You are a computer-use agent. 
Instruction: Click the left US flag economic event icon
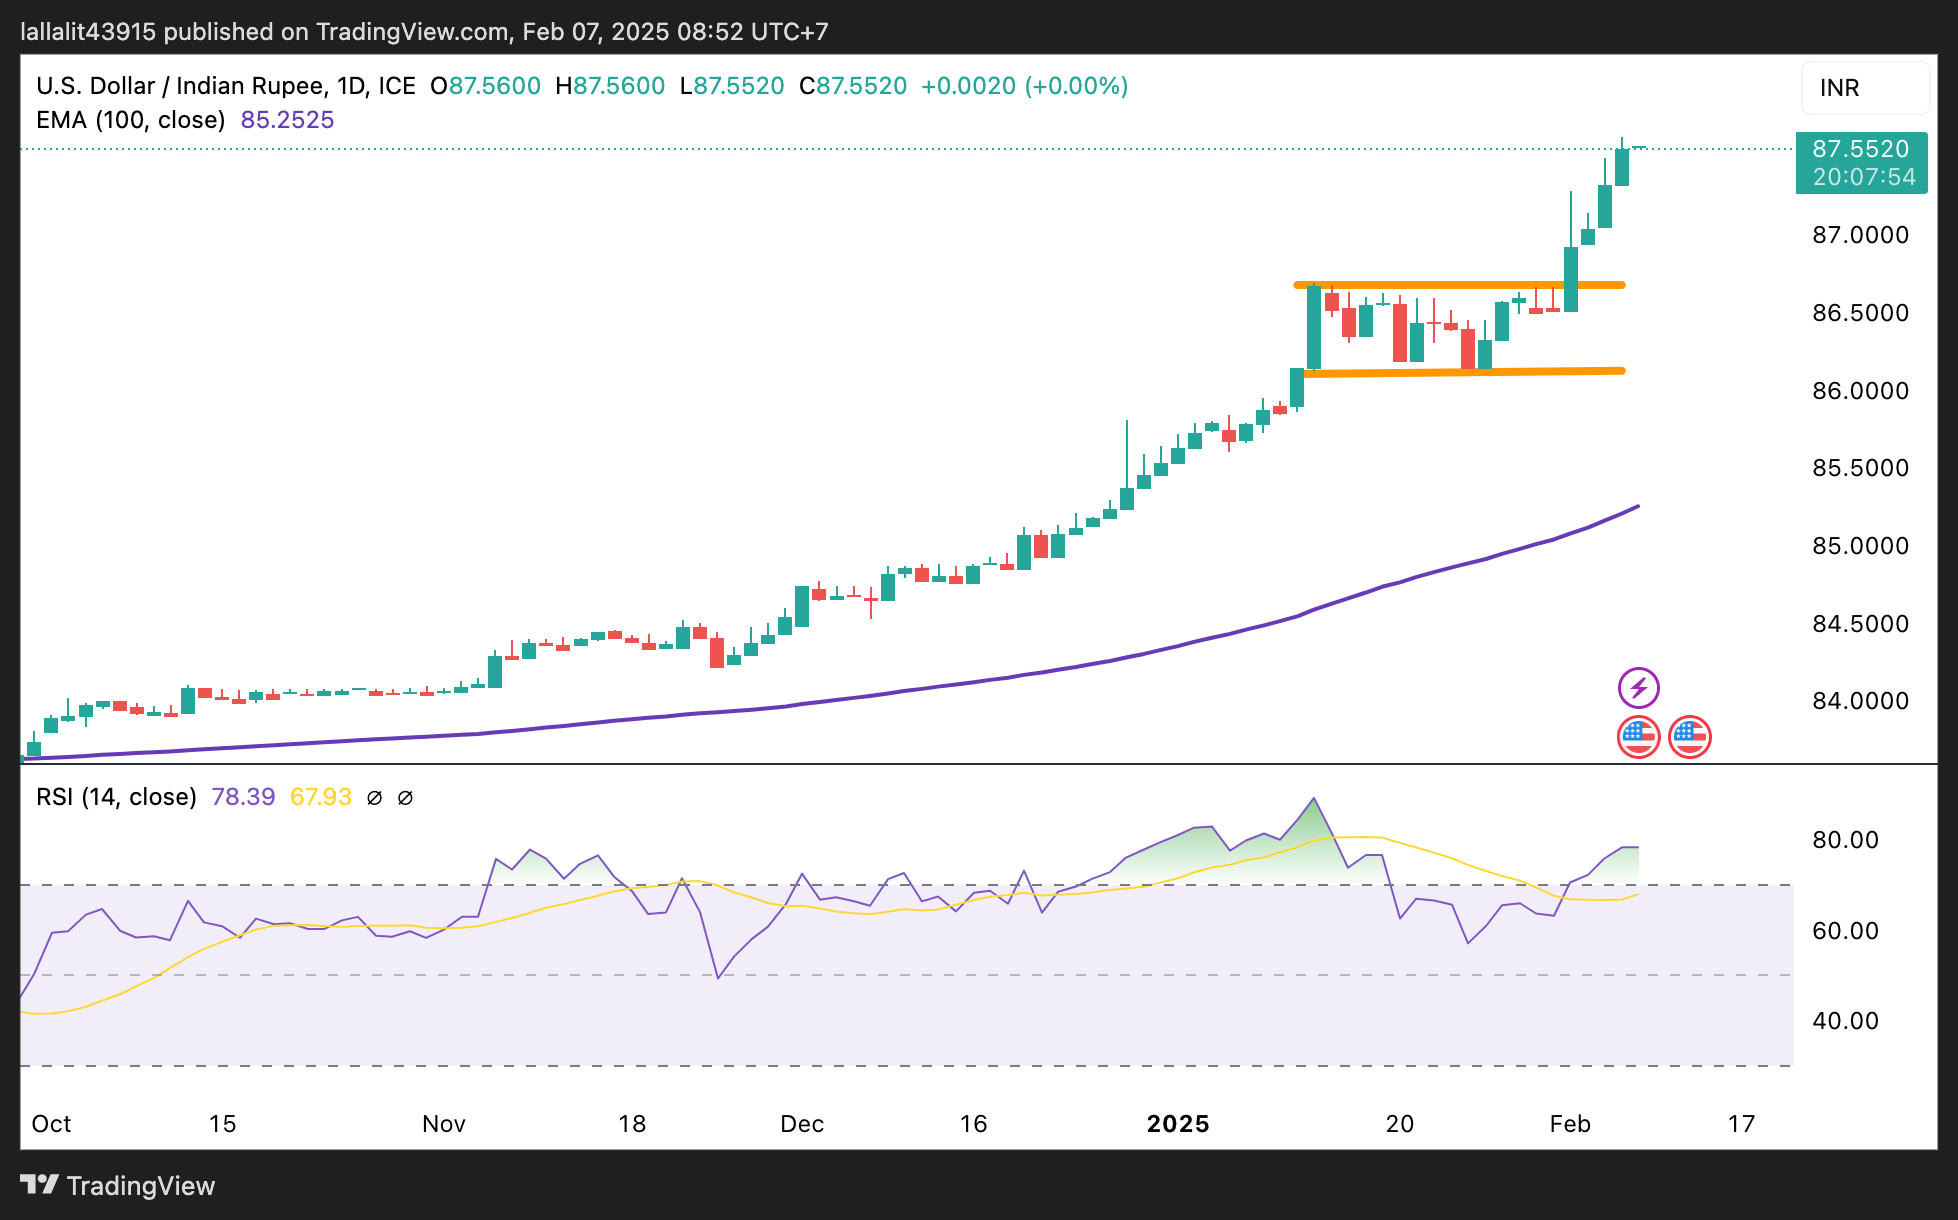[1638, 737]
